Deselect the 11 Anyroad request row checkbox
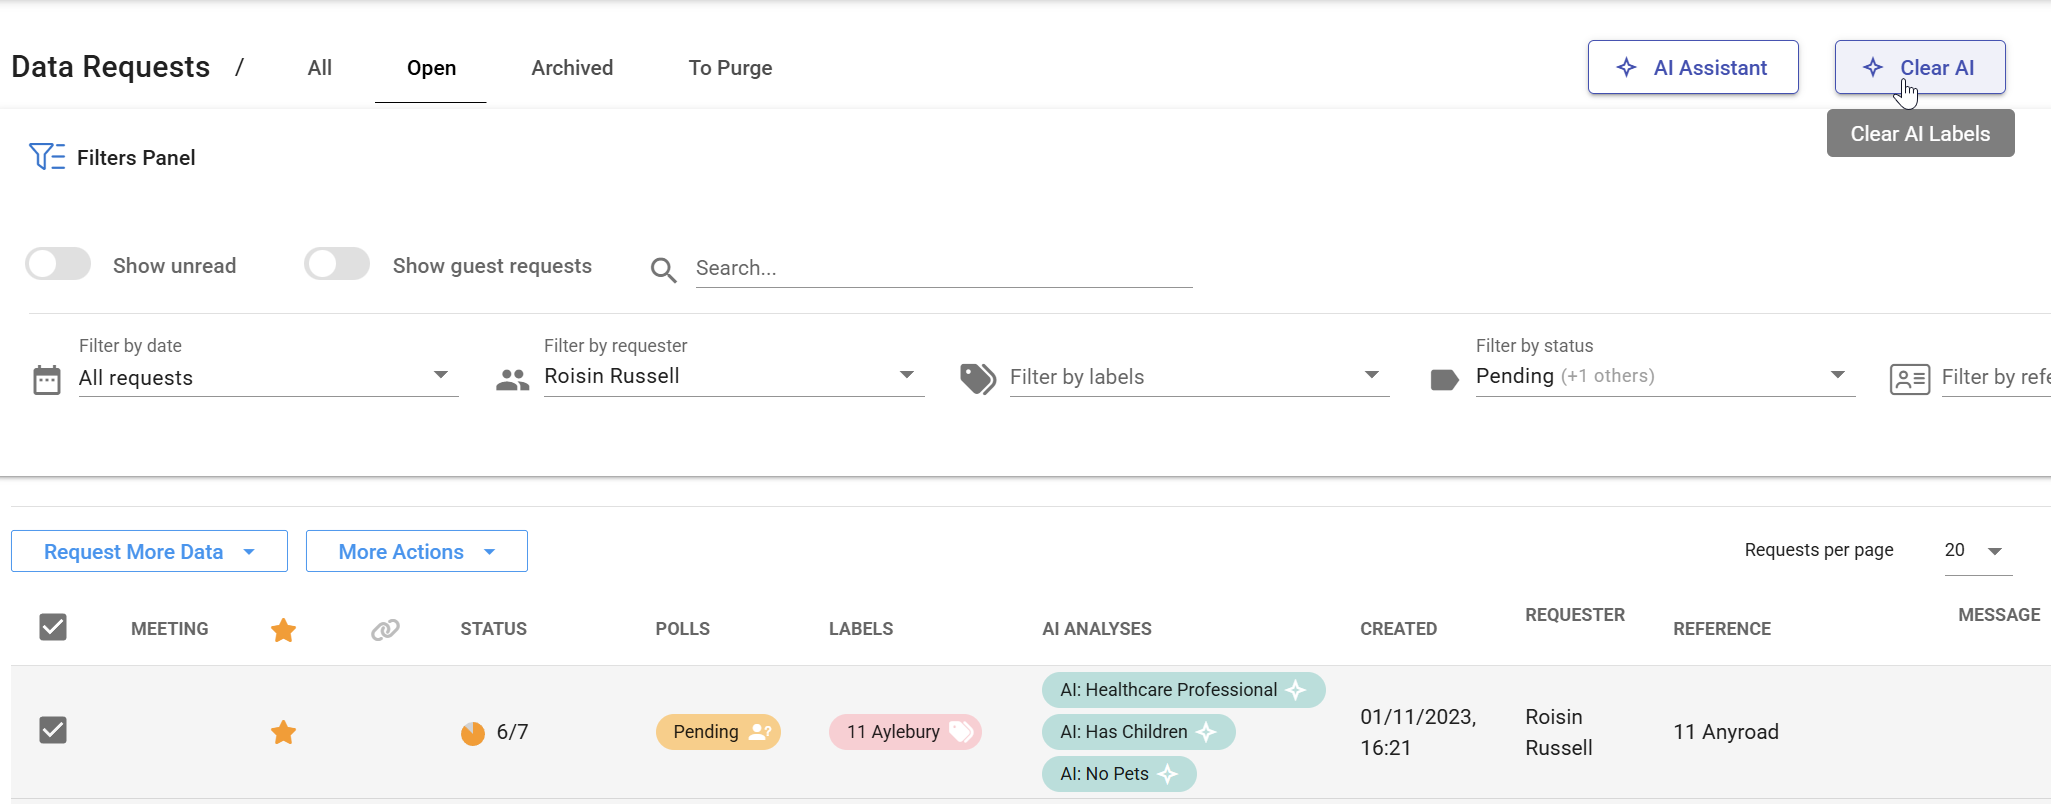This screenshot has height=804, width=2051. click(53, 731)
